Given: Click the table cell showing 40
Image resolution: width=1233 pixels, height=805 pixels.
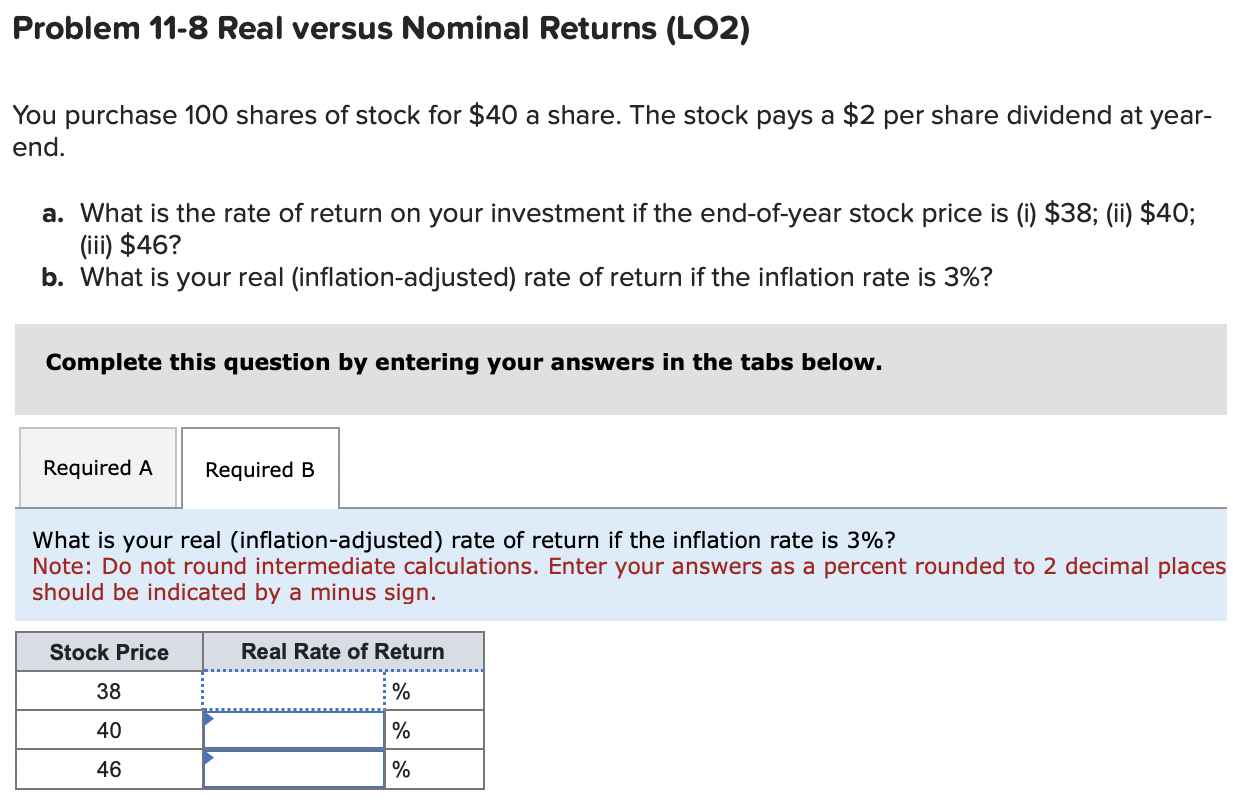Looking at the screenshot, I should pyautogui.click(x=108, y=729).
